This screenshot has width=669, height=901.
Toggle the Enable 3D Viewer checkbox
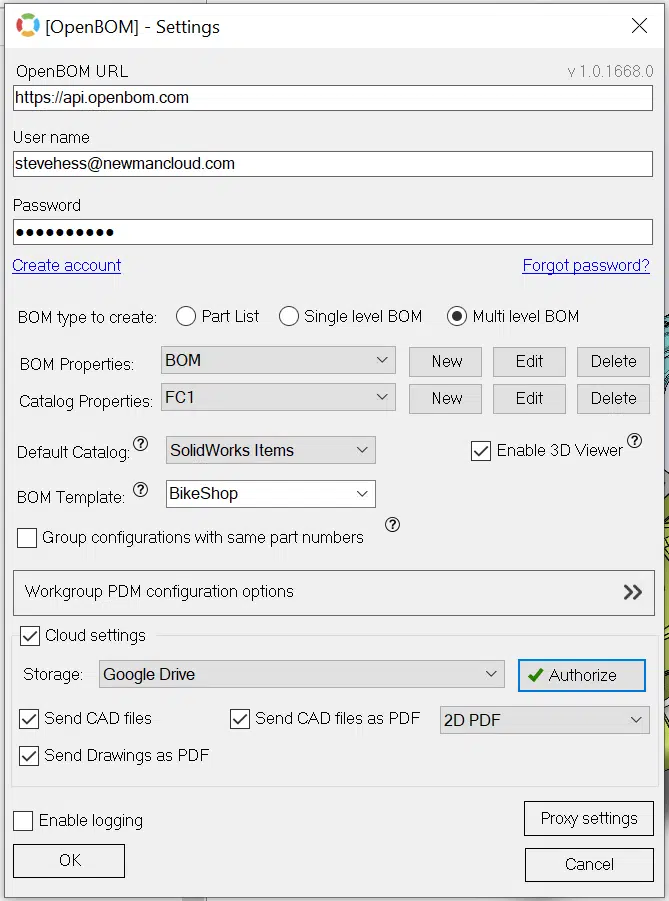(481, 451)
